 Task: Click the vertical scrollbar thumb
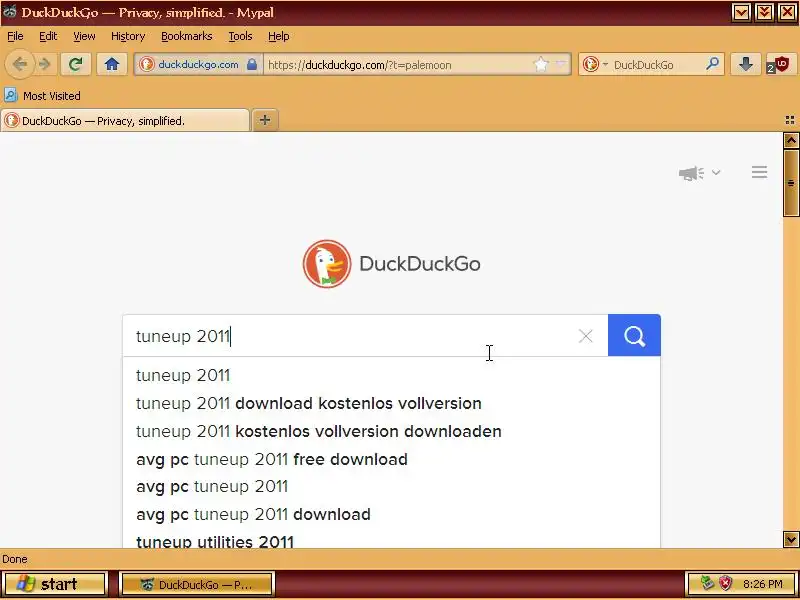coord(791,183)
